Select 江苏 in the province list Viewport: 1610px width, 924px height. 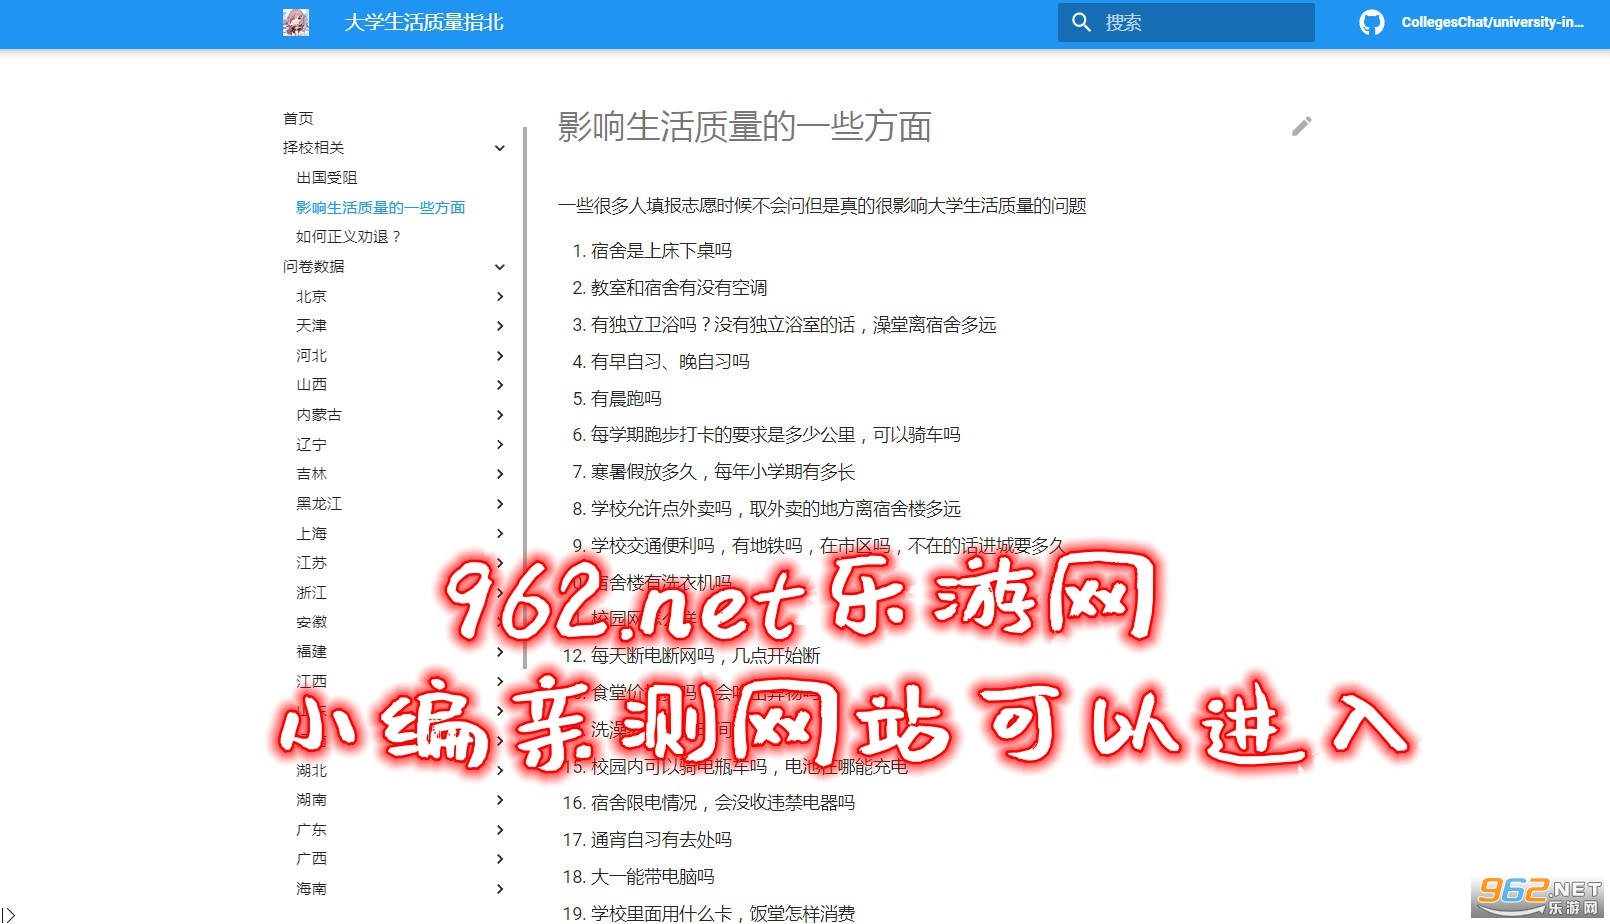click(x=311, y=562)
